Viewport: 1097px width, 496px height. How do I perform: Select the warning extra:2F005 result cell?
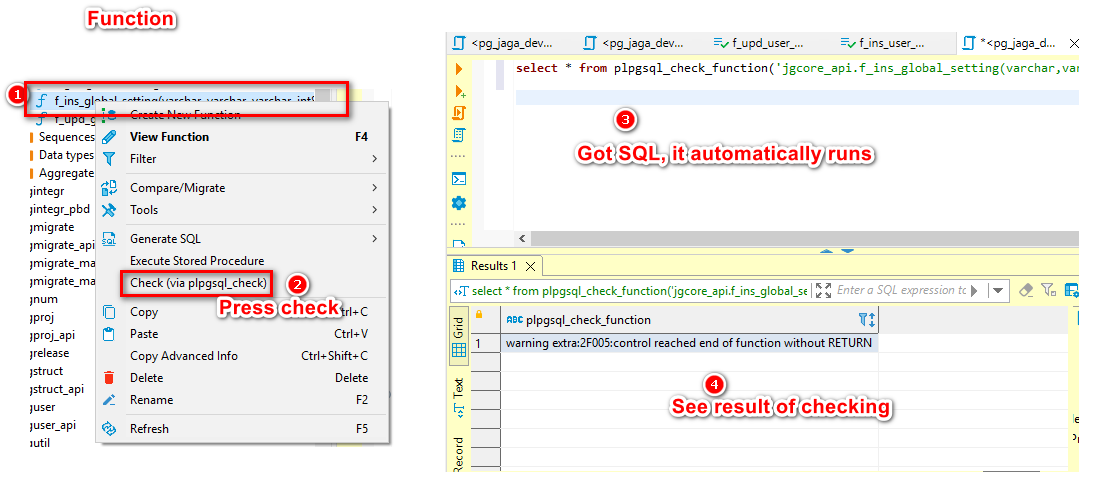pos(689,343)
